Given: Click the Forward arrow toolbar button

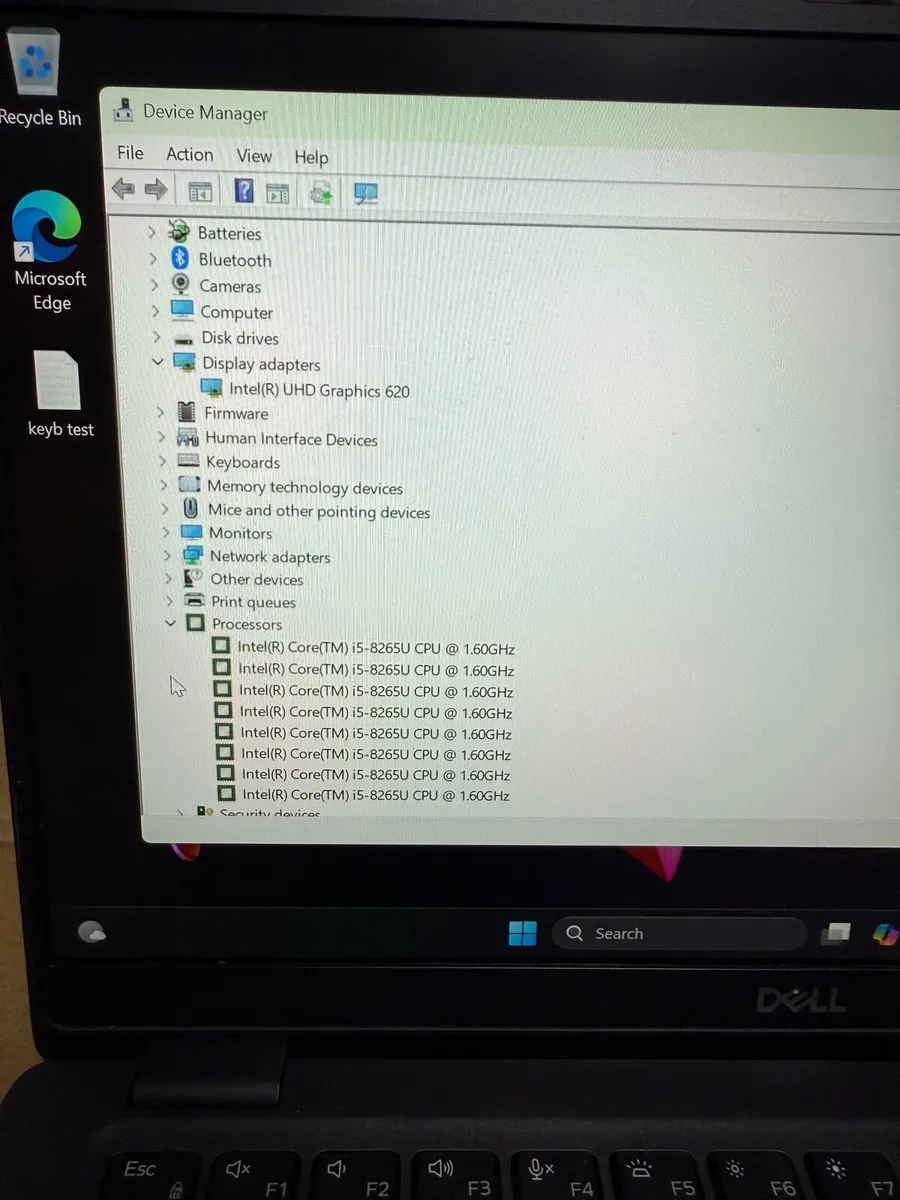Looking at the screenshot, I should click(156, 189).
